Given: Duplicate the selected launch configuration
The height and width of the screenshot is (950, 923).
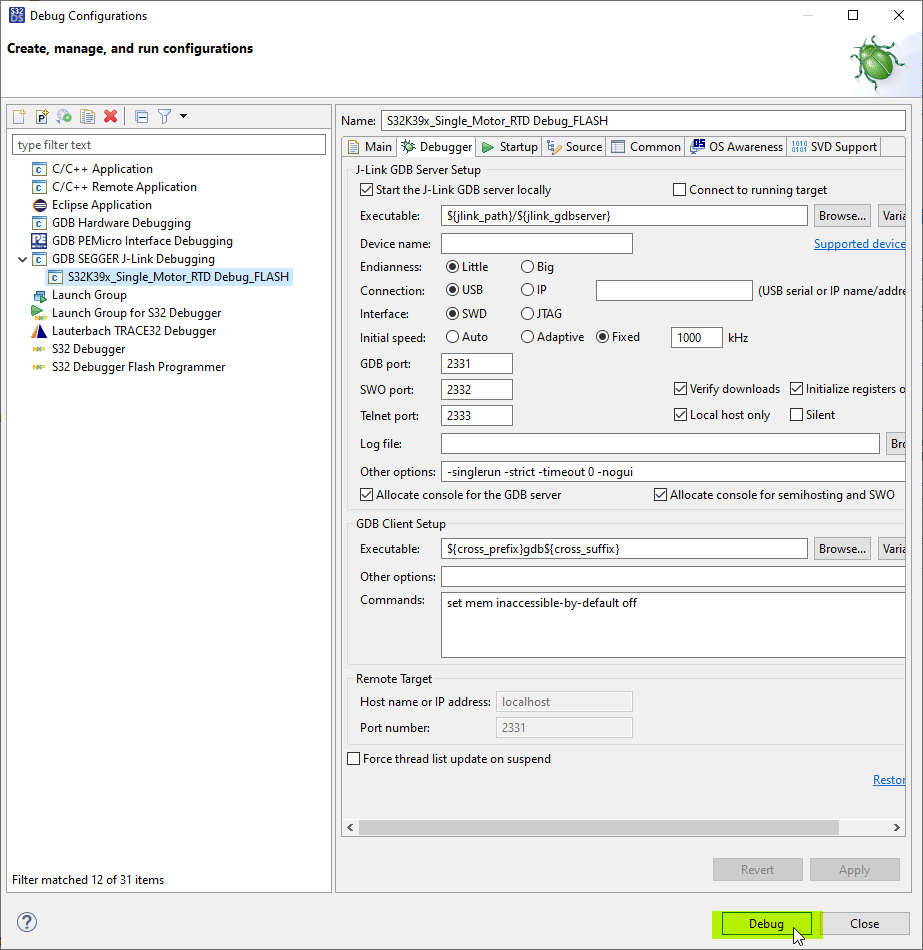Looking at the screenshot, I should 87,116.
